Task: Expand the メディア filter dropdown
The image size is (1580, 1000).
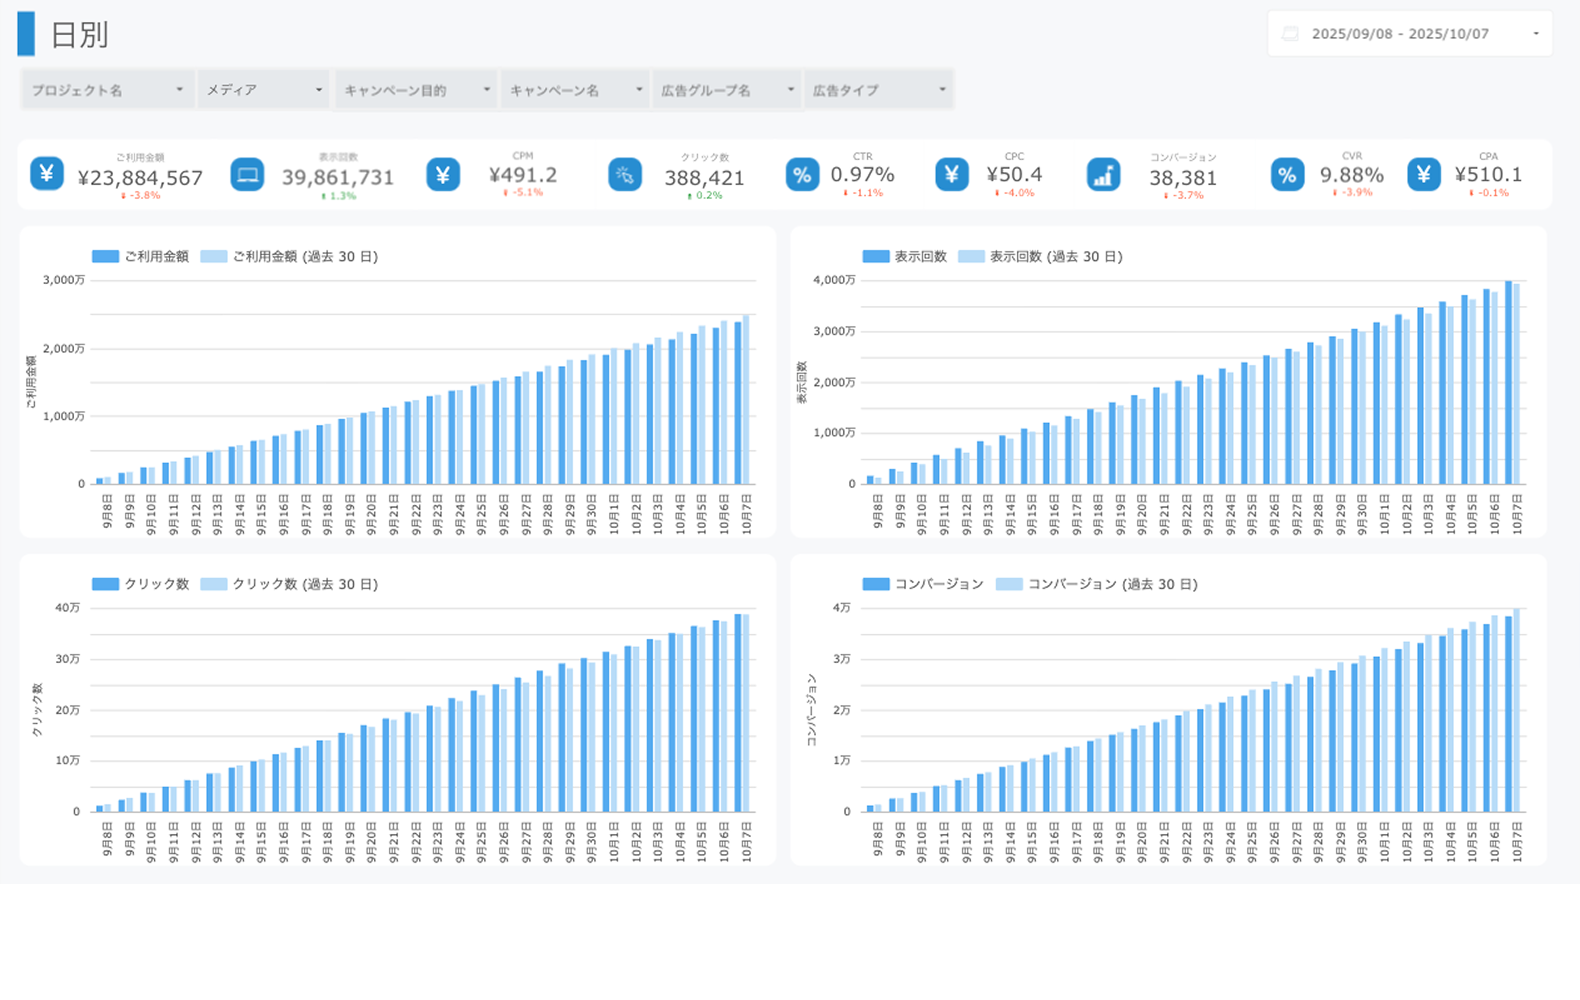Action: (264, 90)
